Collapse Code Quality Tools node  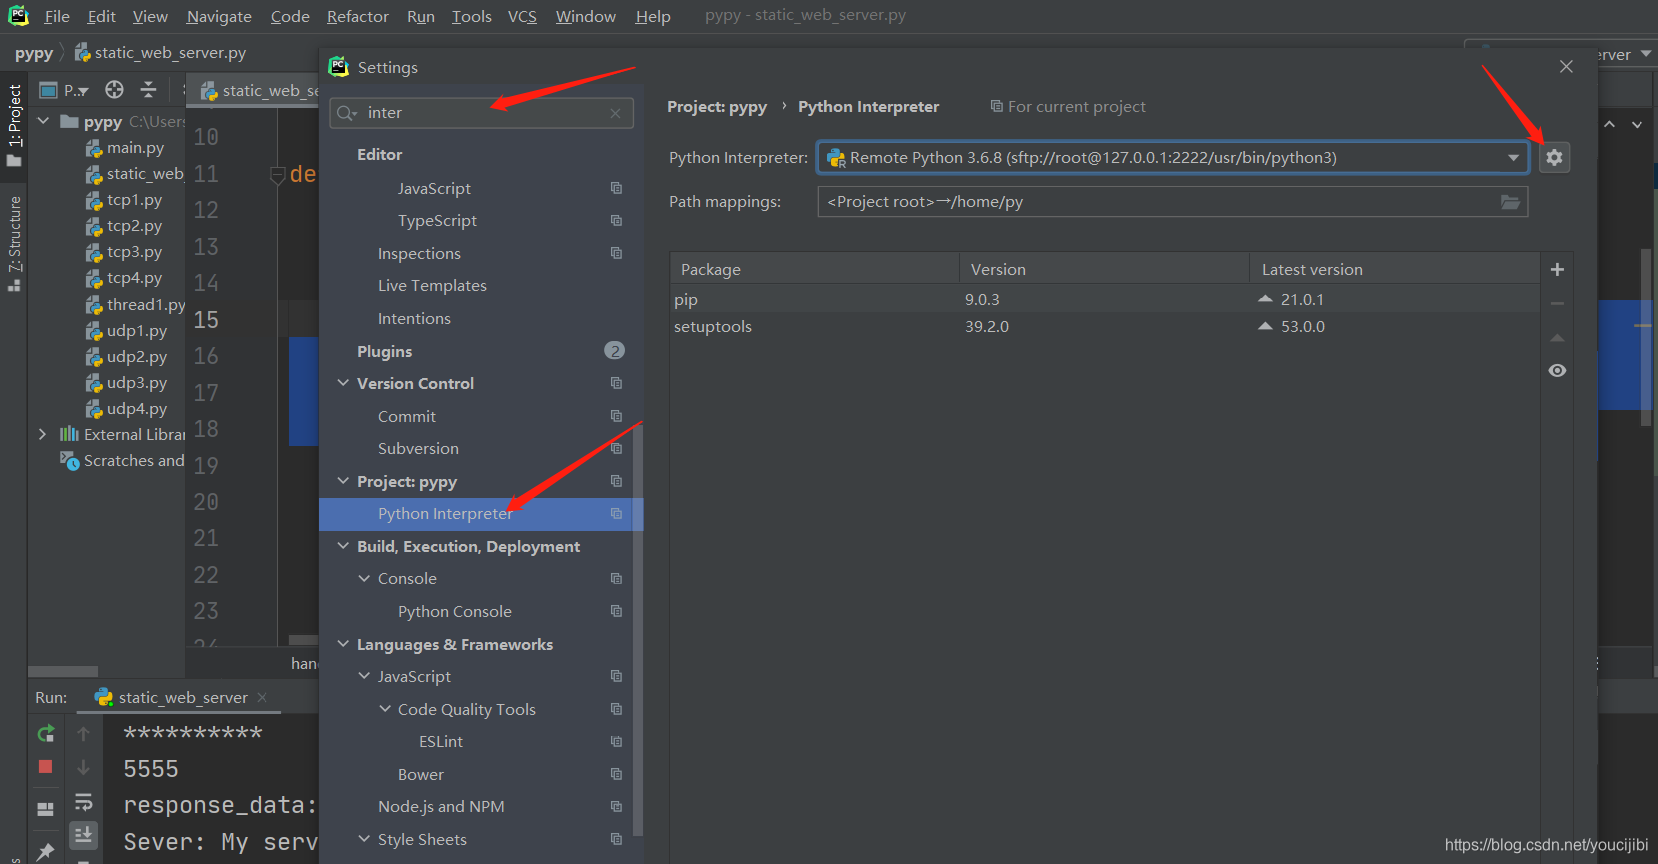pyautogui.click(x=385, y=709)
